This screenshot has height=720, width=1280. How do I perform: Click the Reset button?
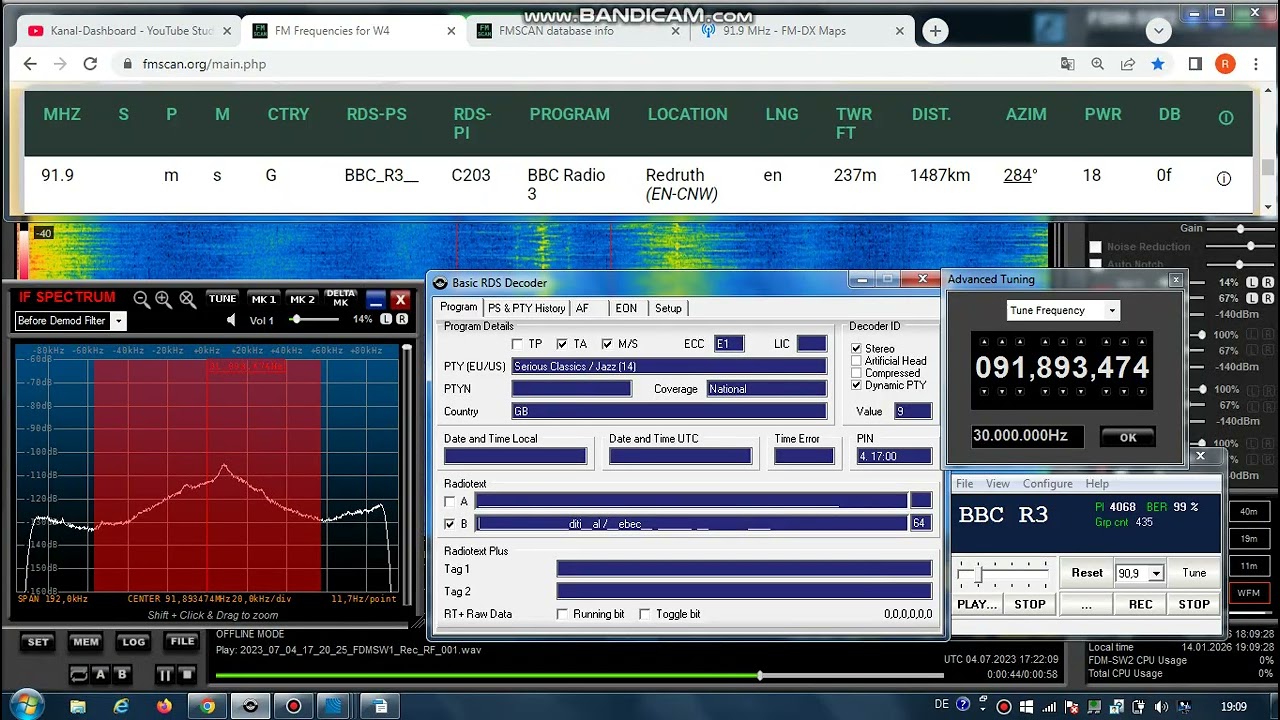tap(1087, 573)
